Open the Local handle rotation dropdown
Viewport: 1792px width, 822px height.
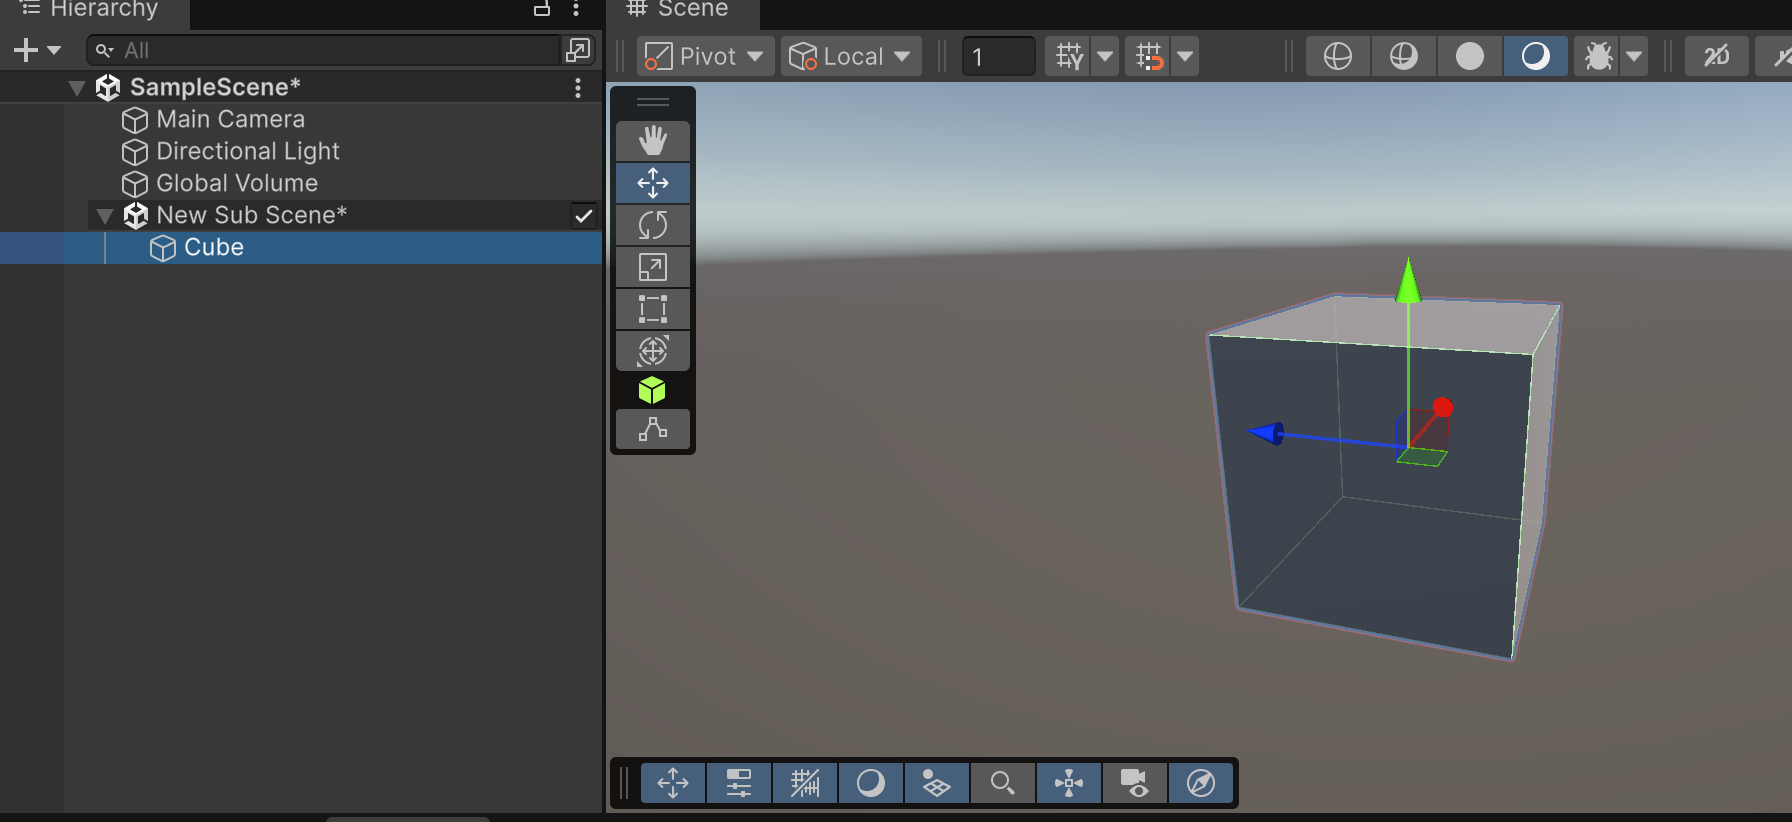(851, 56)
